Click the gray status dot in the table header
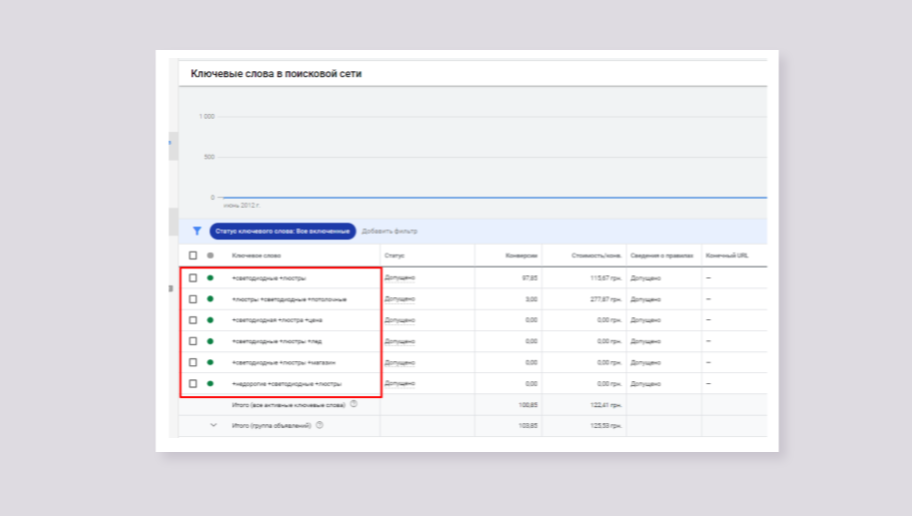This screenshot has height=516, width=912. (211, 255)
